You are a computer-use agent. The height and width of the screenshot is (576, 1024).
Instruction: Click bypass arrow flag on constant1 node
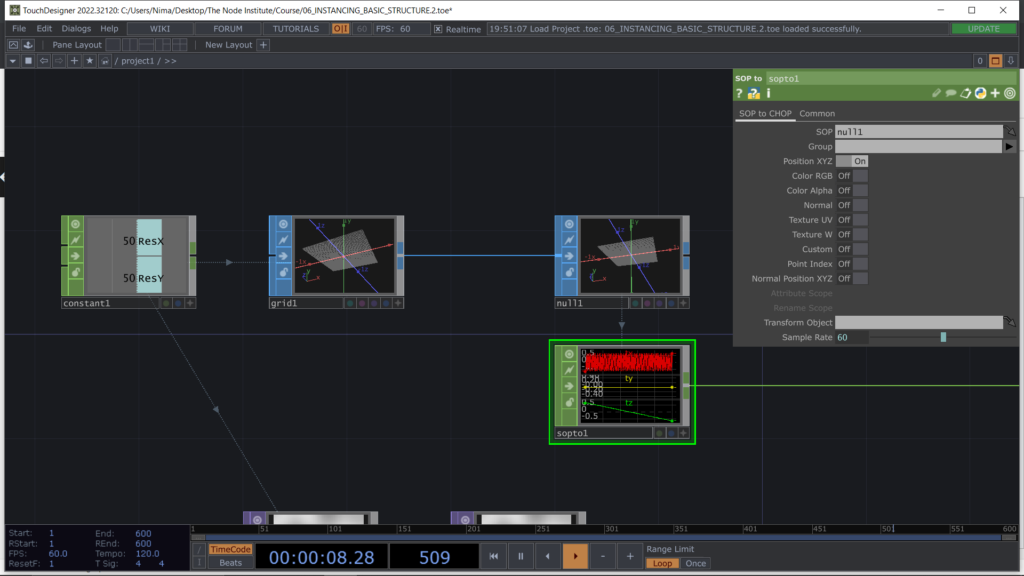click(x=76, y=256)
